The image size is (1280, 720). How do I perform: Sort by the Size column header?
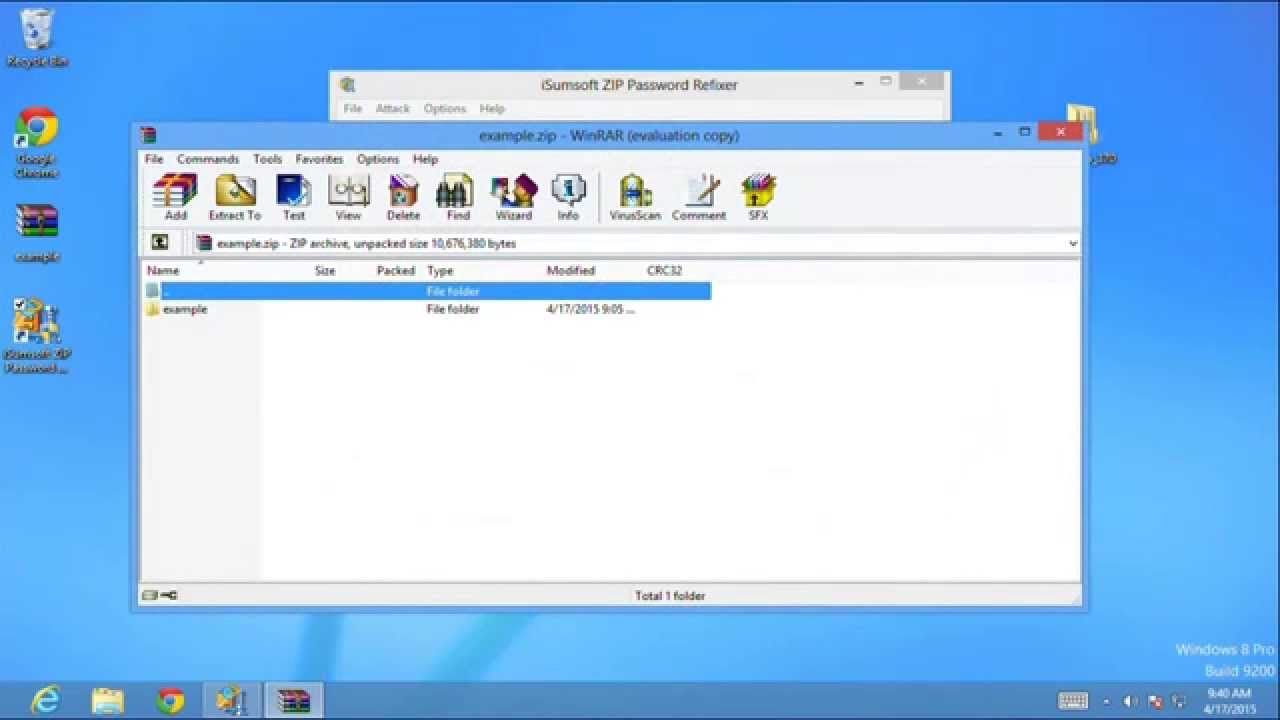click(326, 270)
